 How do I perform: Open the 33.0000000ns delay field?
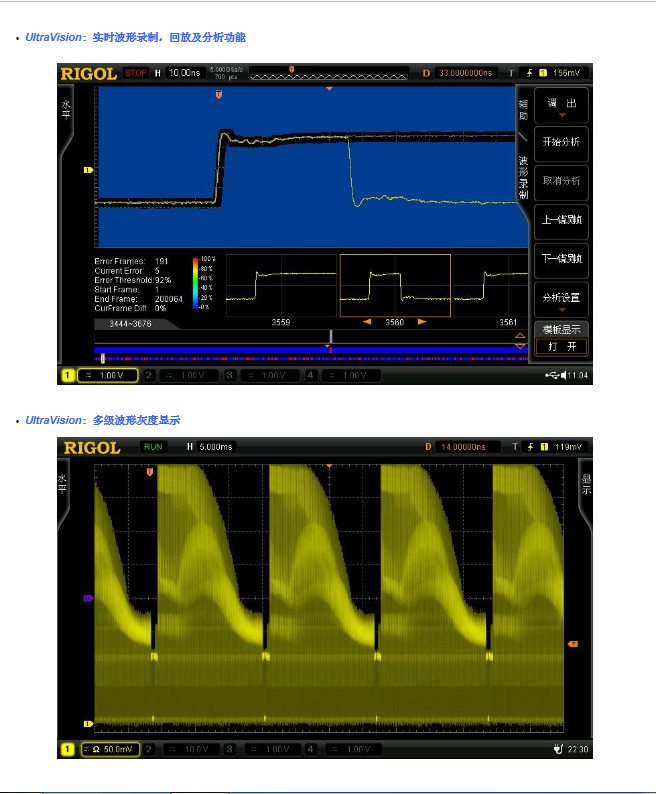pyautogui.click(x=466, y=73)
